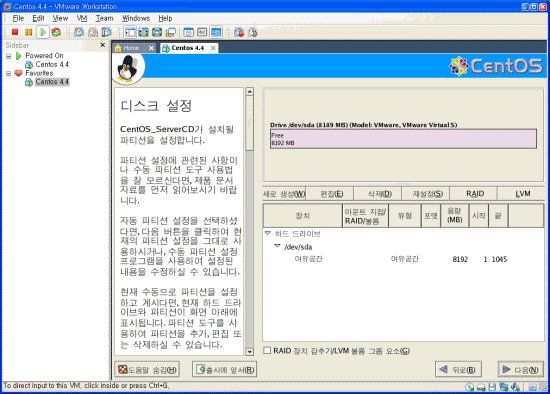Revert to snapshot using the toolbar icon
This screenshot has width=550, height=394.
coord(93,32)
